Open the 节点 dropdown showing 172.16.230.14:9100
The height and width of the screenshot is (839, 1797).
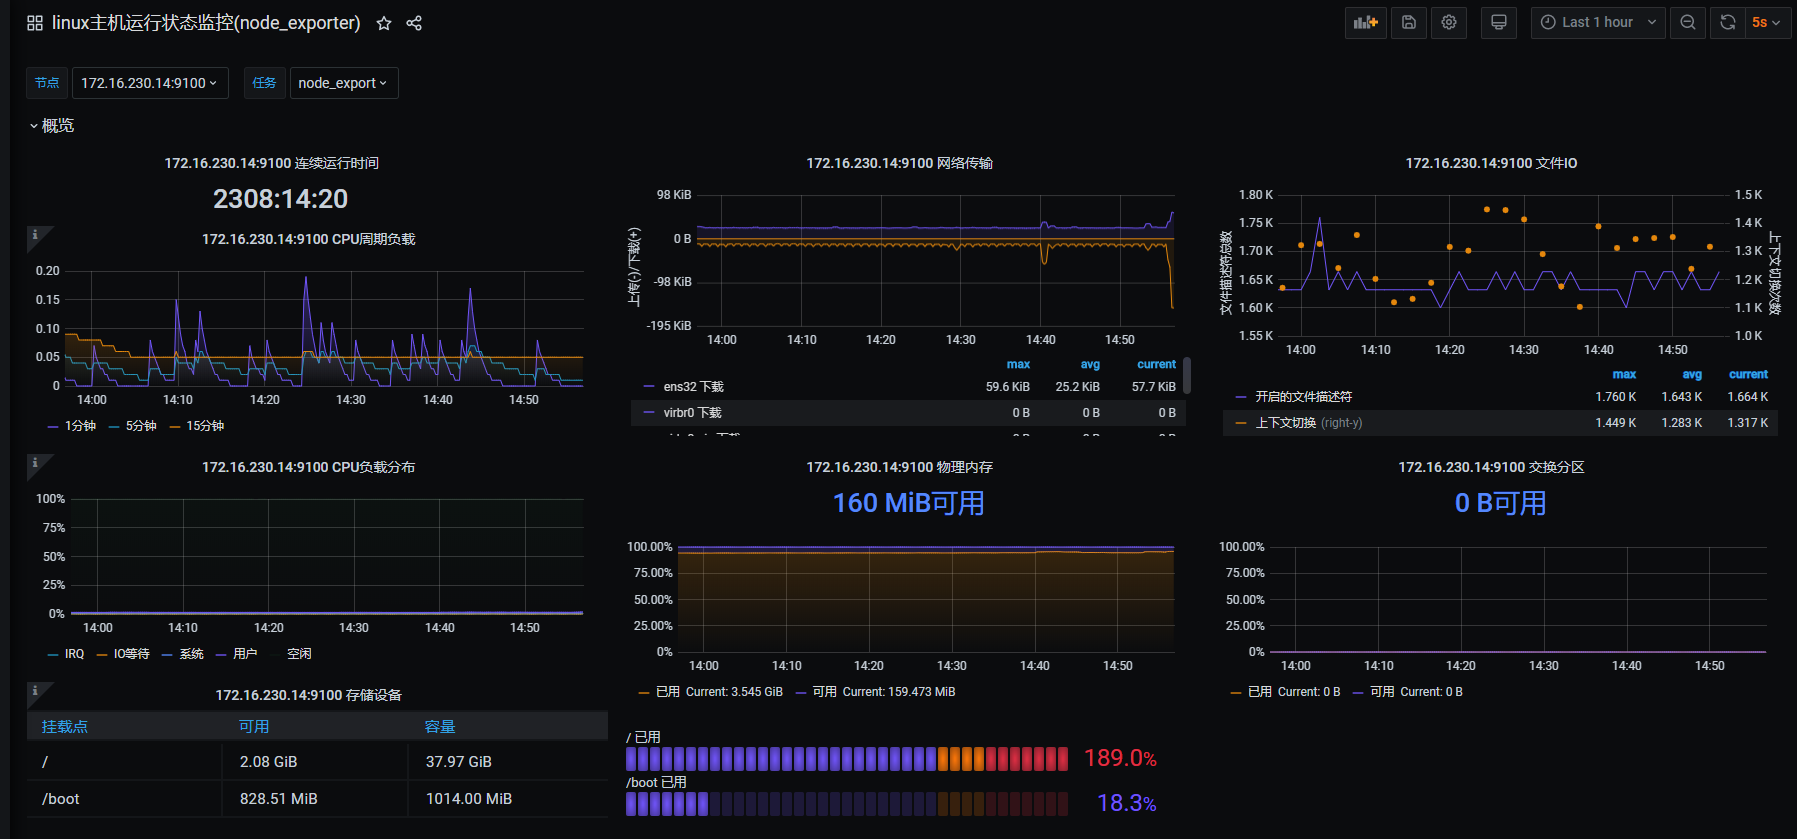click(x=150, y=83)
